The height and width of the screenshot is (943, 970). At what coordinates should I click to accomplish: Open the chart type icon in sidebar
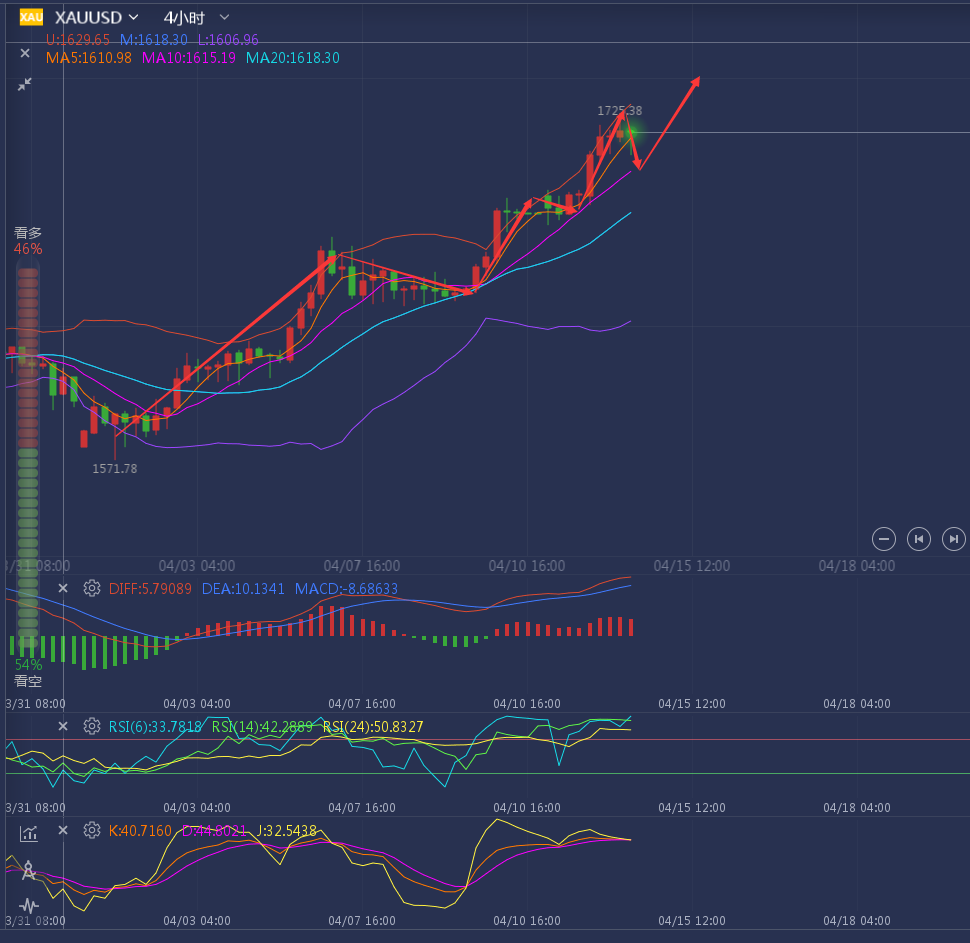(29, 833)
